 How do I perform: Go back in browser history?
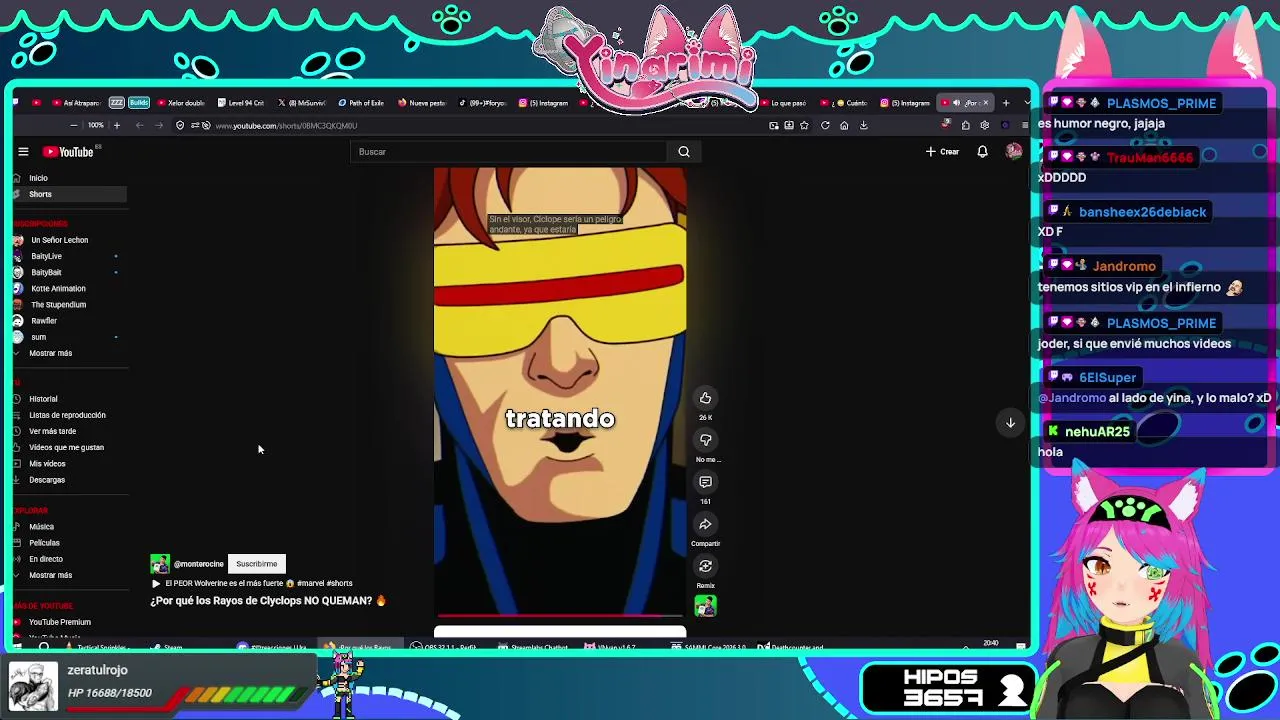point(139,125)
